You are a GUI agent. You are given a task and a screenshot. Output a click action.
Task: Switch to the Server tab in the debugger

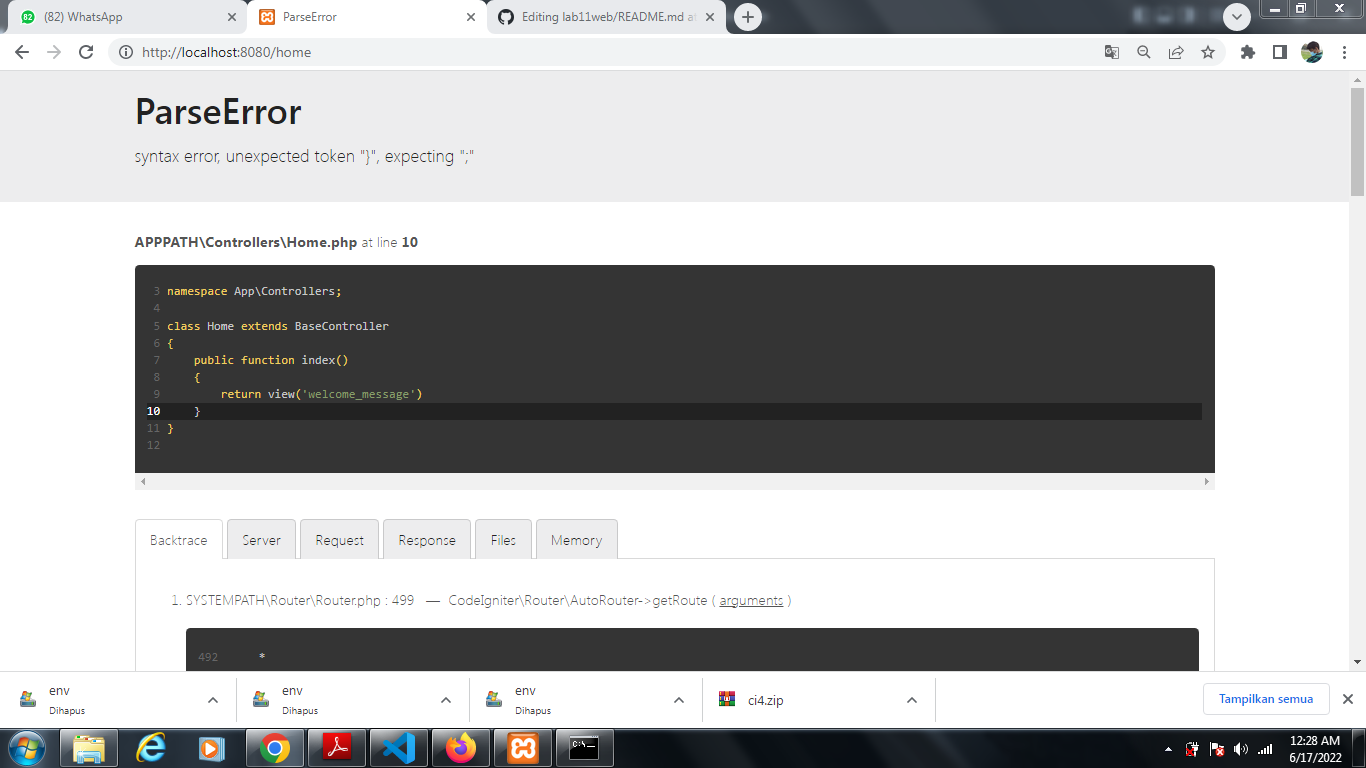[x=261, y=539]
